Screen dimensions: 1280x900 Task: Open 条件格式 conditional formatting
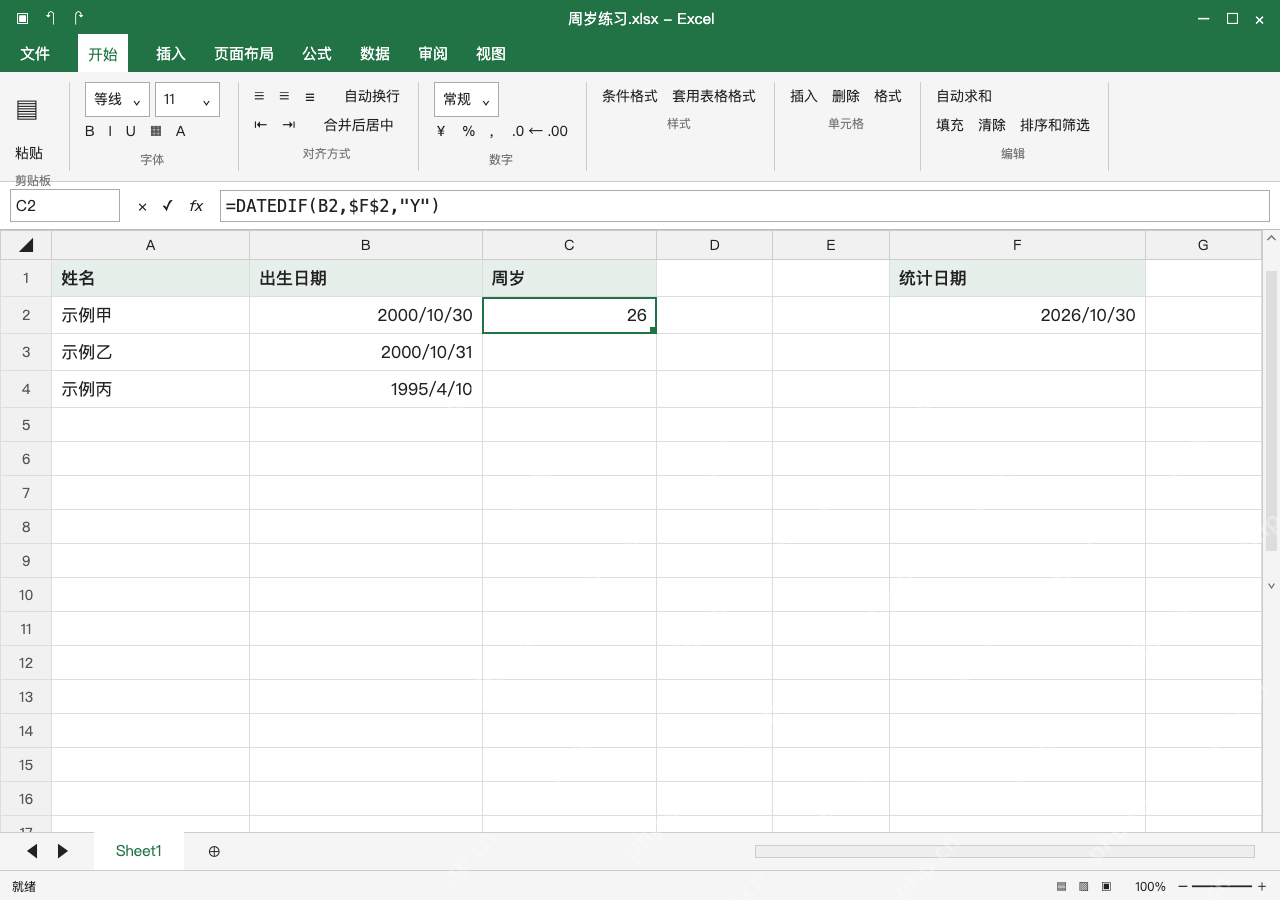[630, 96]
